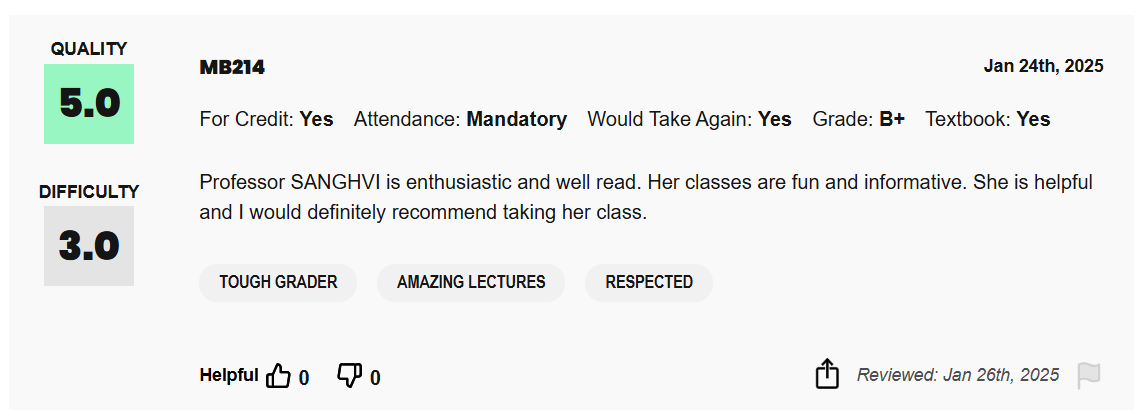Click the gray 3.0 difficulty score box
This screenshot has height=410, width=1140.
coord(89,246)
